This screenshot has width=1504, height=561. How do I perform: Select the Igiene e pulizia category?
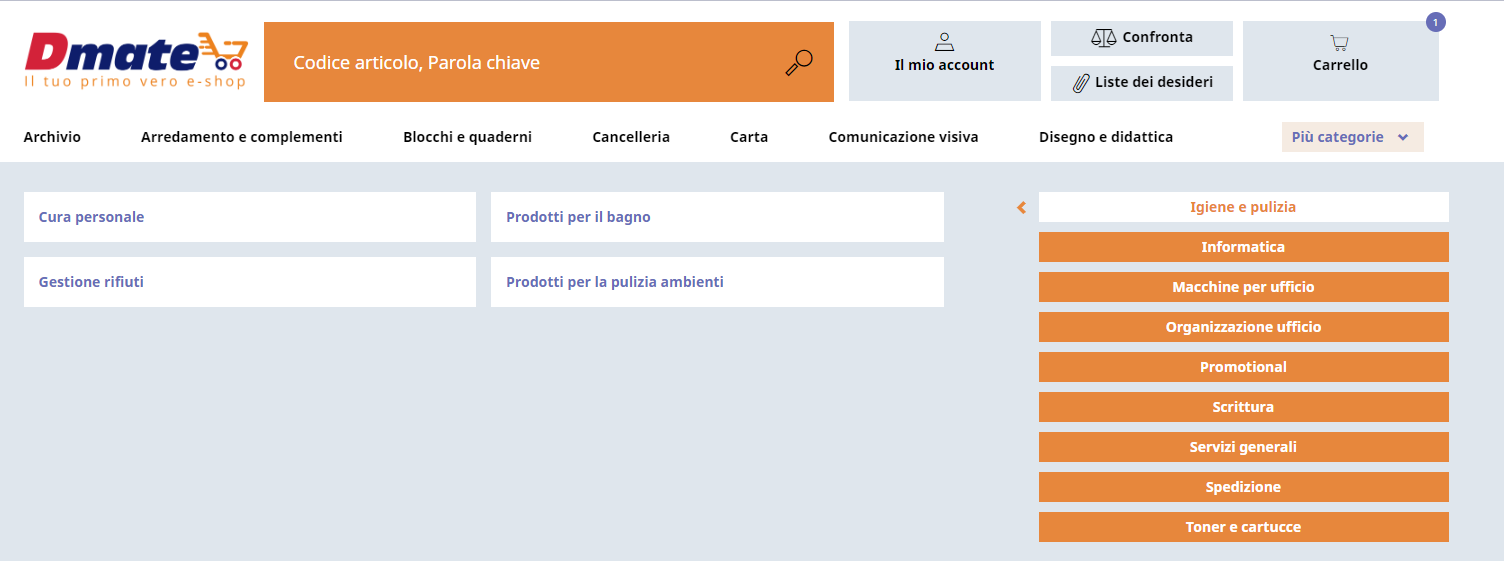point(1243,207)
